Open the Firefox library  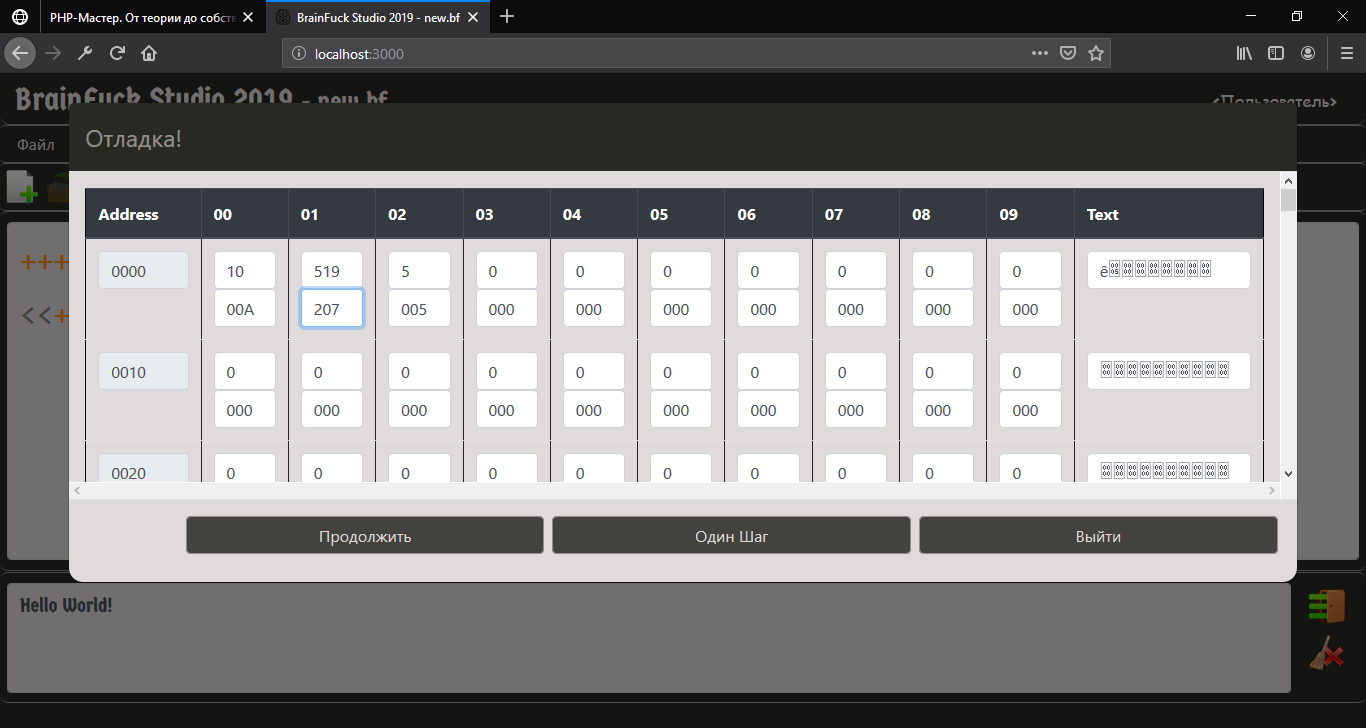coord(1244,53)
